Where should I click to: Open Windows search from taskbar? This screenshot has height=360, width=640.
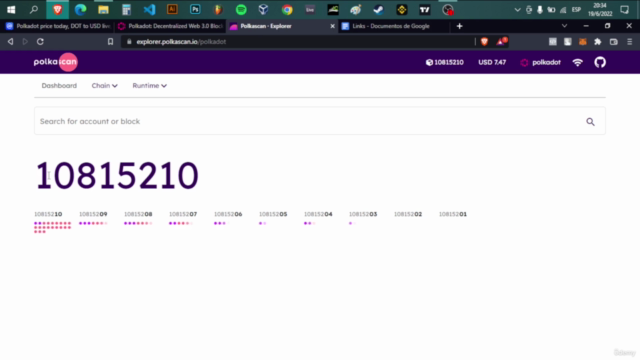pyautogui.click(x=34, y=9)
